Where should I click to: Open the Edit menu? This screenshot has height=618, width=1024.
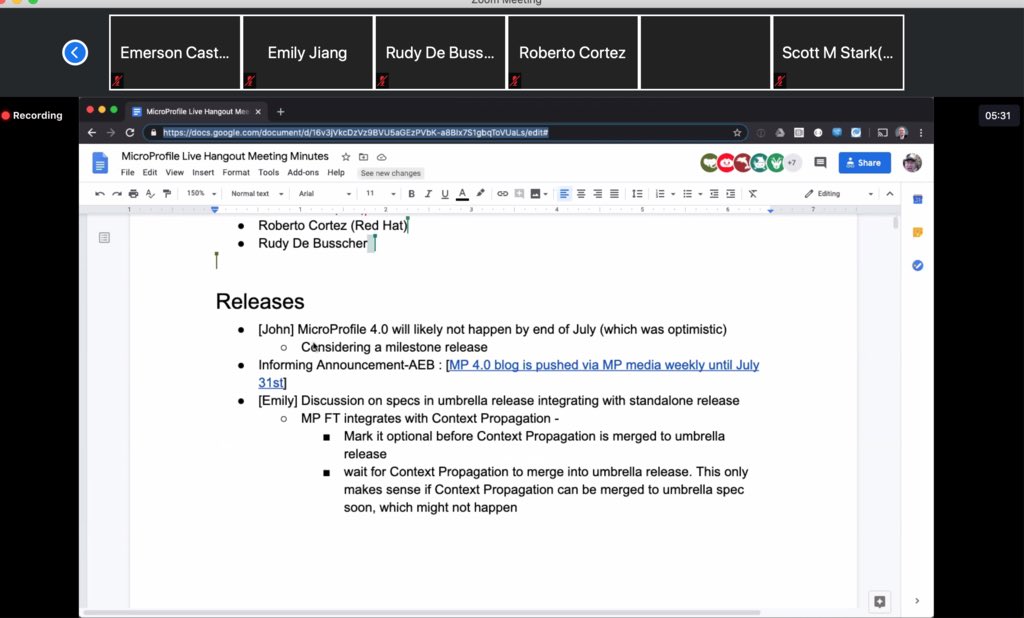pyautogui.click(x=150, y=172)
